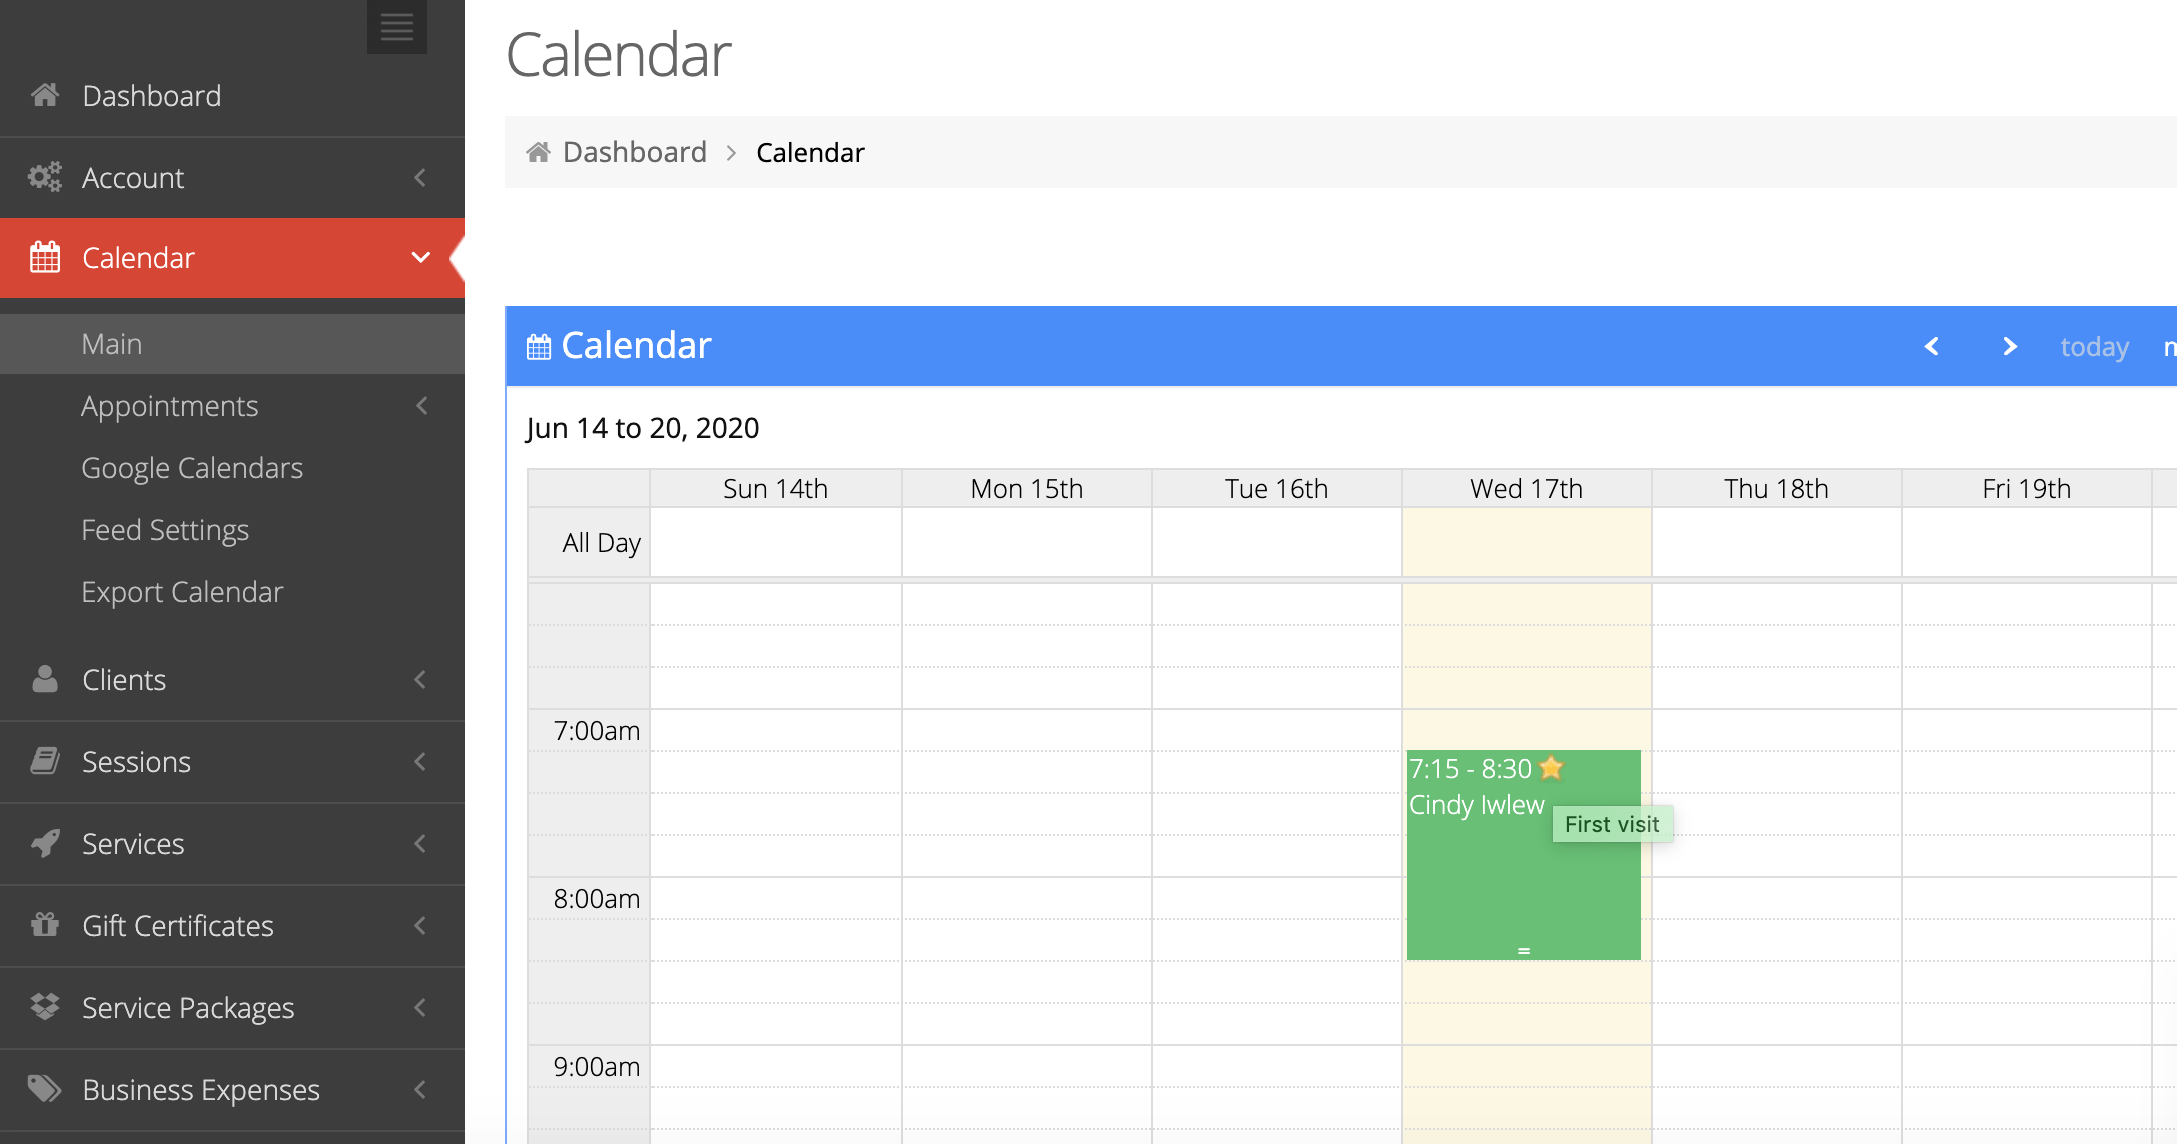Screen dimensions: 2177x1144
Task: Click the Account gears icon
Action: 45,178
